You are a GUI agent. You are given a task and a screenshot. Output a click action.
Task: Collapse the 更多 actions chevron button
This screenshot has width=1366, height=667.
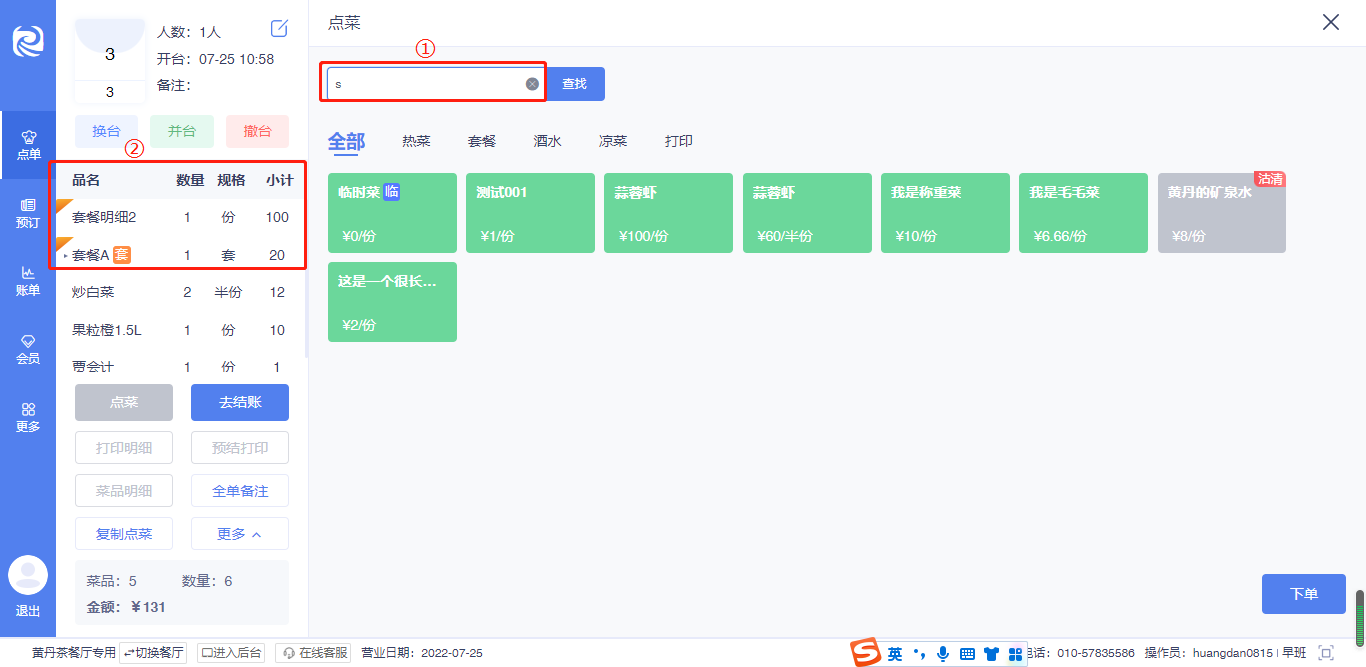tap(240, 534)
